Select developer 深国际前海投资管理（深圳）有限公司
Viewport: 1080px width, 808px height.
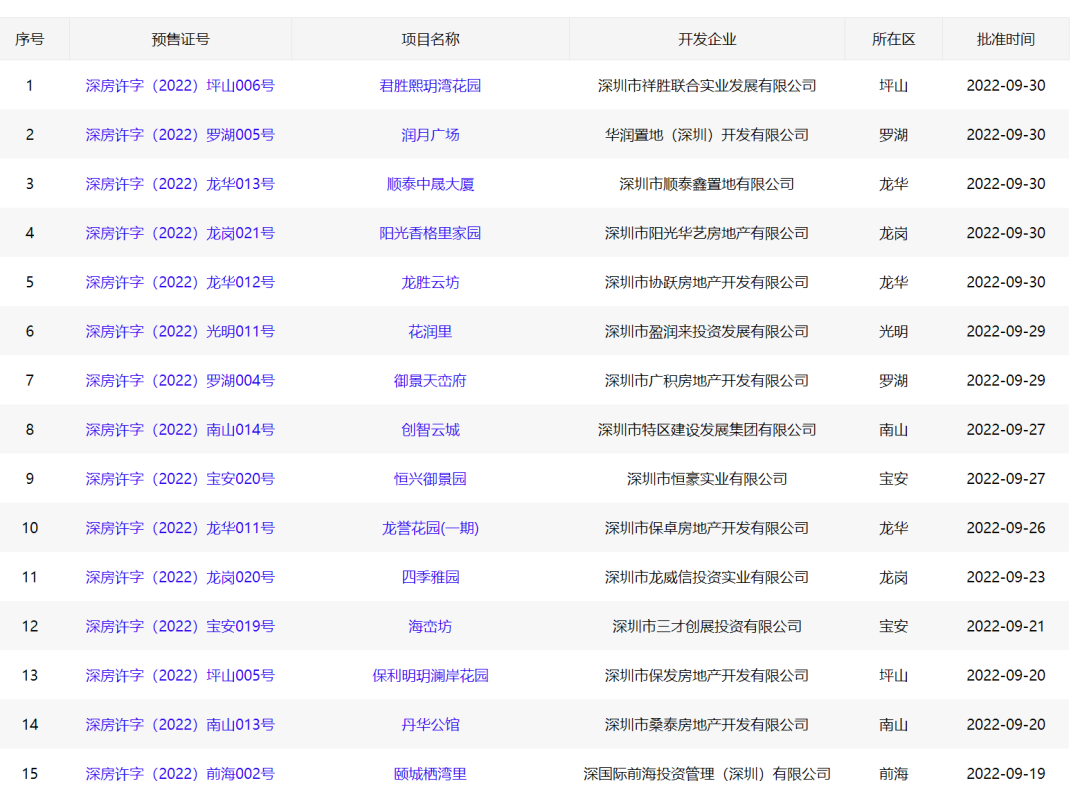707,774
